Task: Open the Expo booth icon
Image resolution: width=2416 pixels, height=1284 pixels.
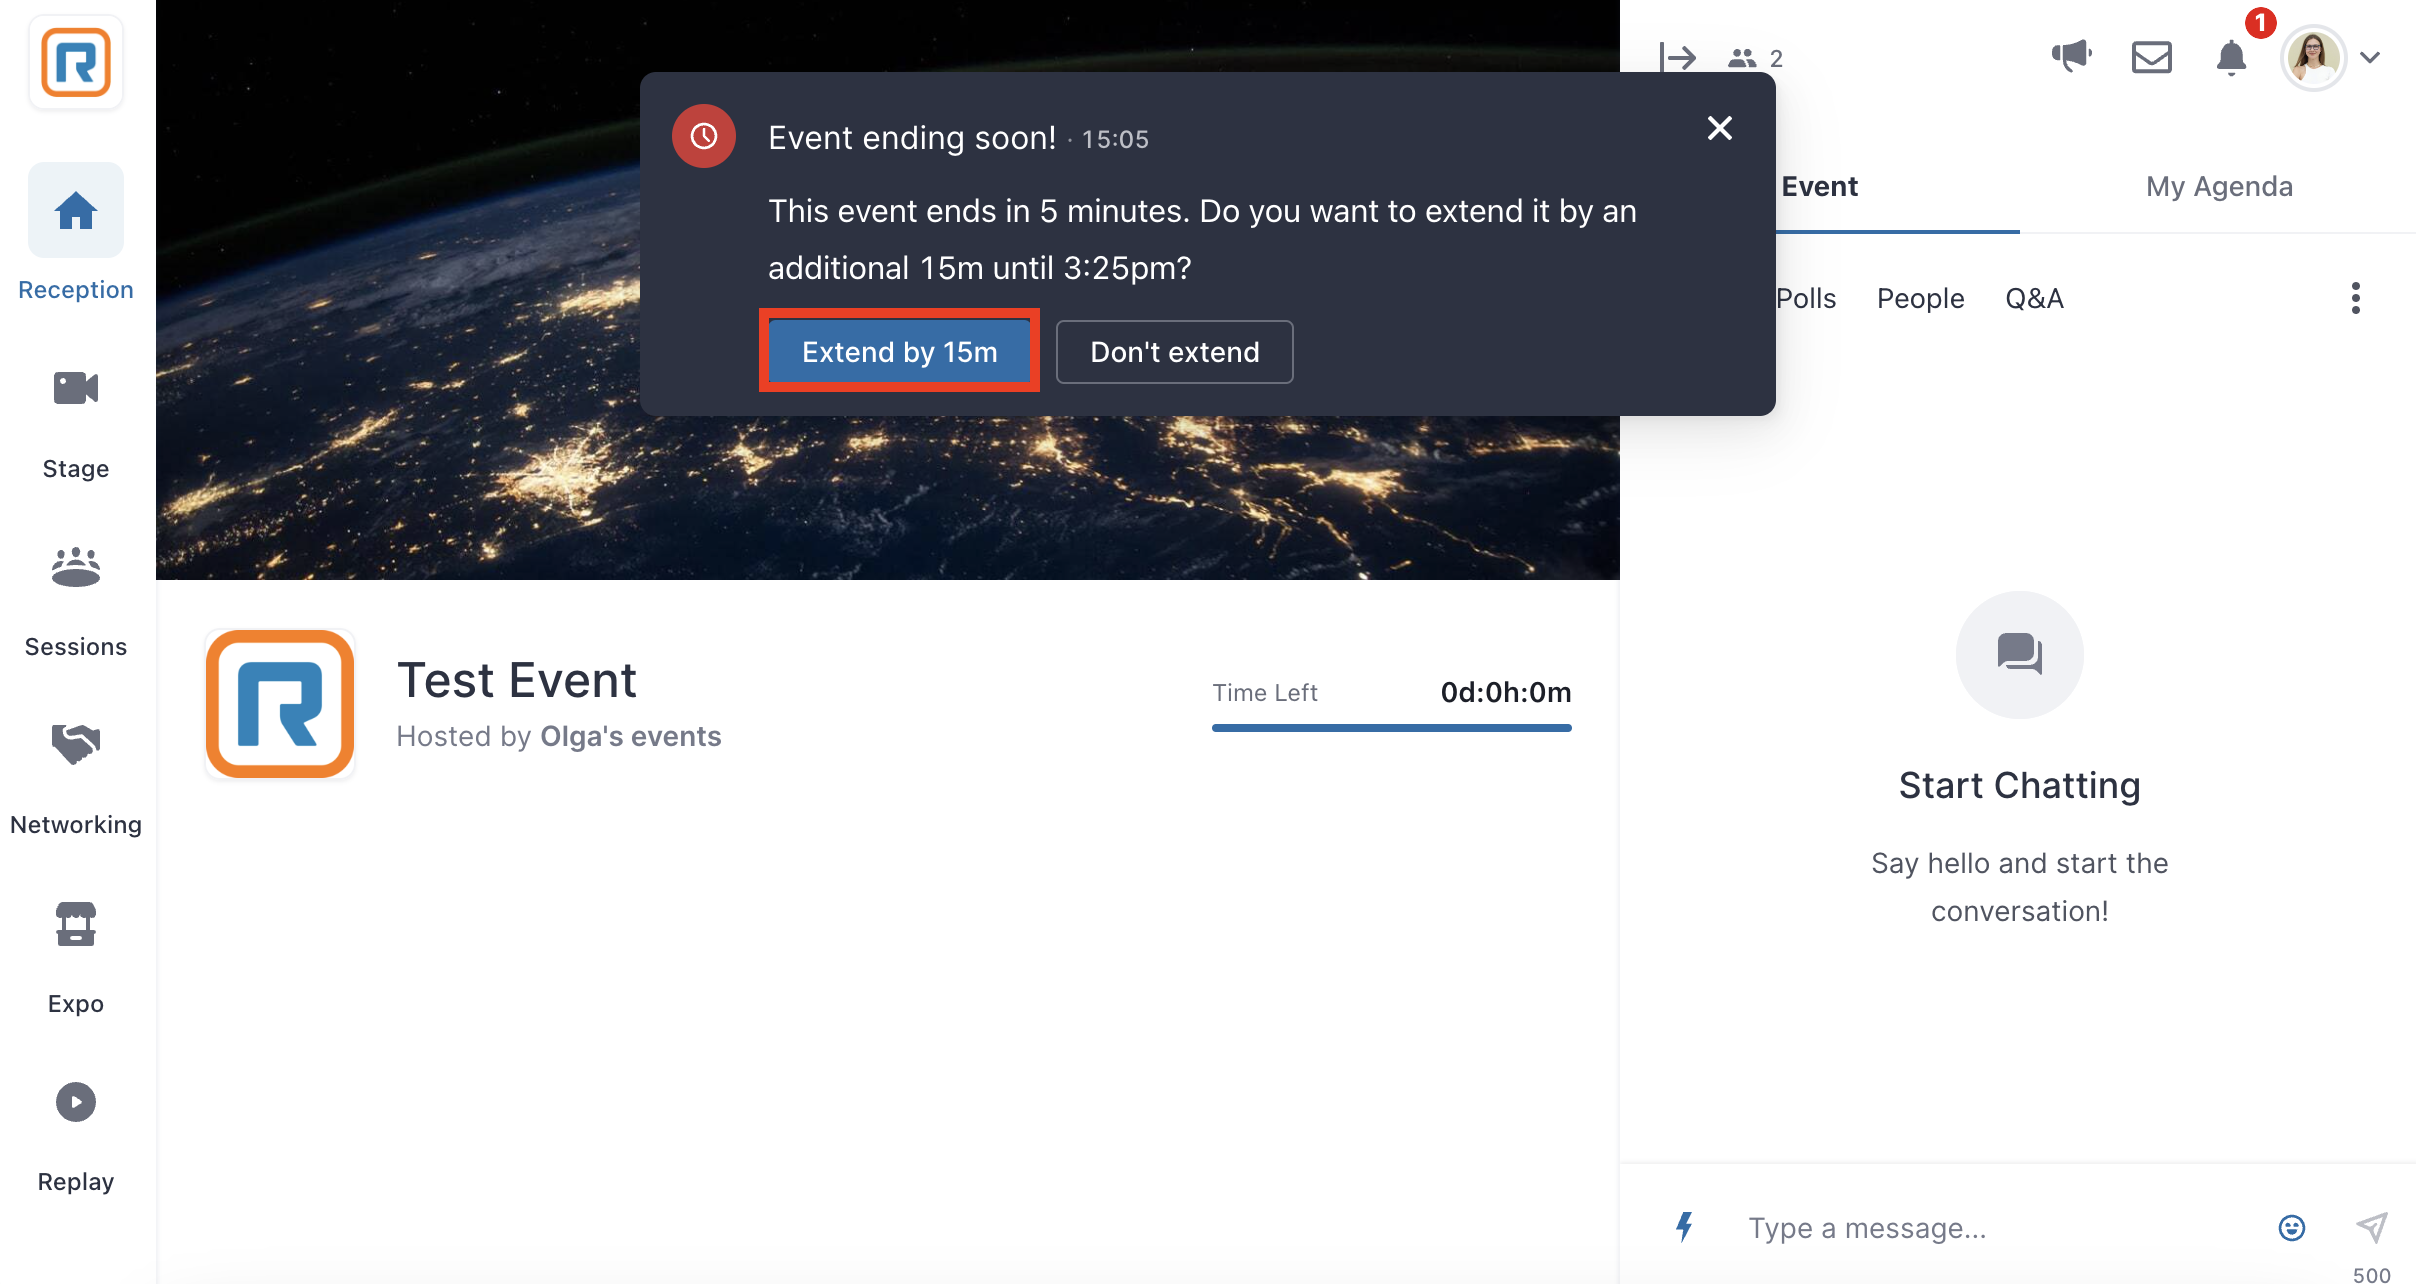Action: pyautogui.click(x=76, y=924)
